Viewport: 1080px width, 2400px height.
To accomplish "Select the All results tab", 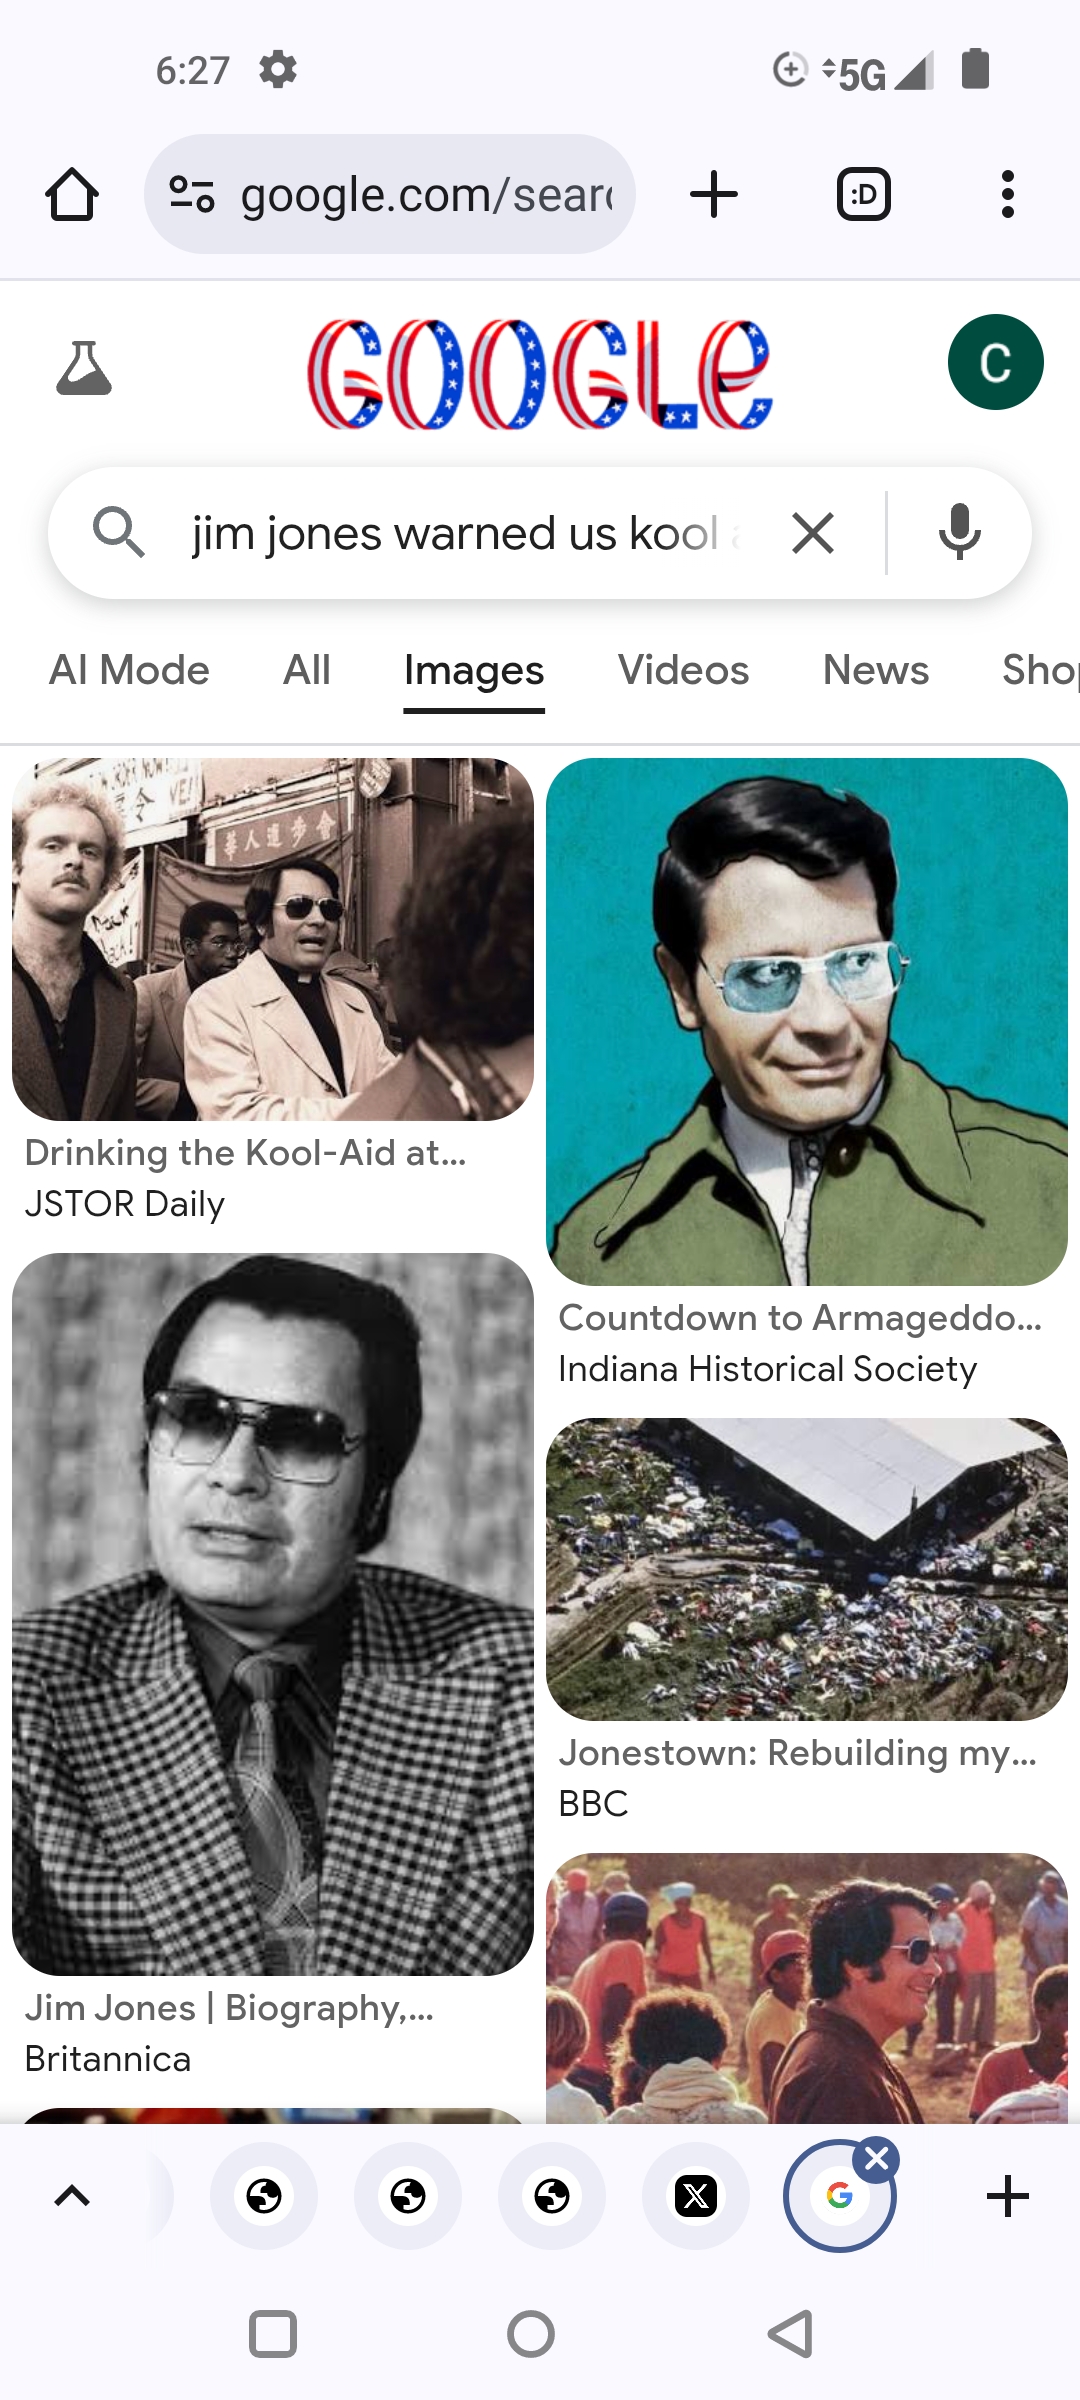I will click(x=307, y=670).
